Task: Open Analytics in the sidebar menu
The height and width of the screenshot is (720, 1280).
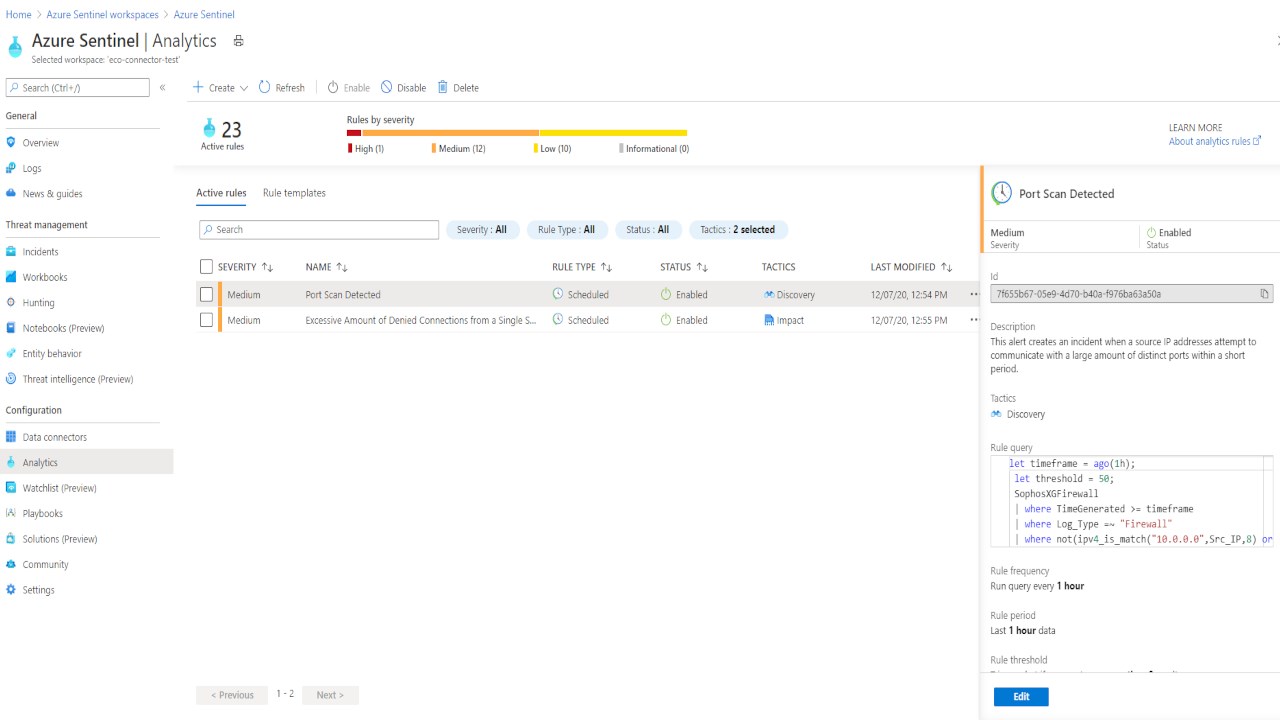Action: tap(86, 462)
